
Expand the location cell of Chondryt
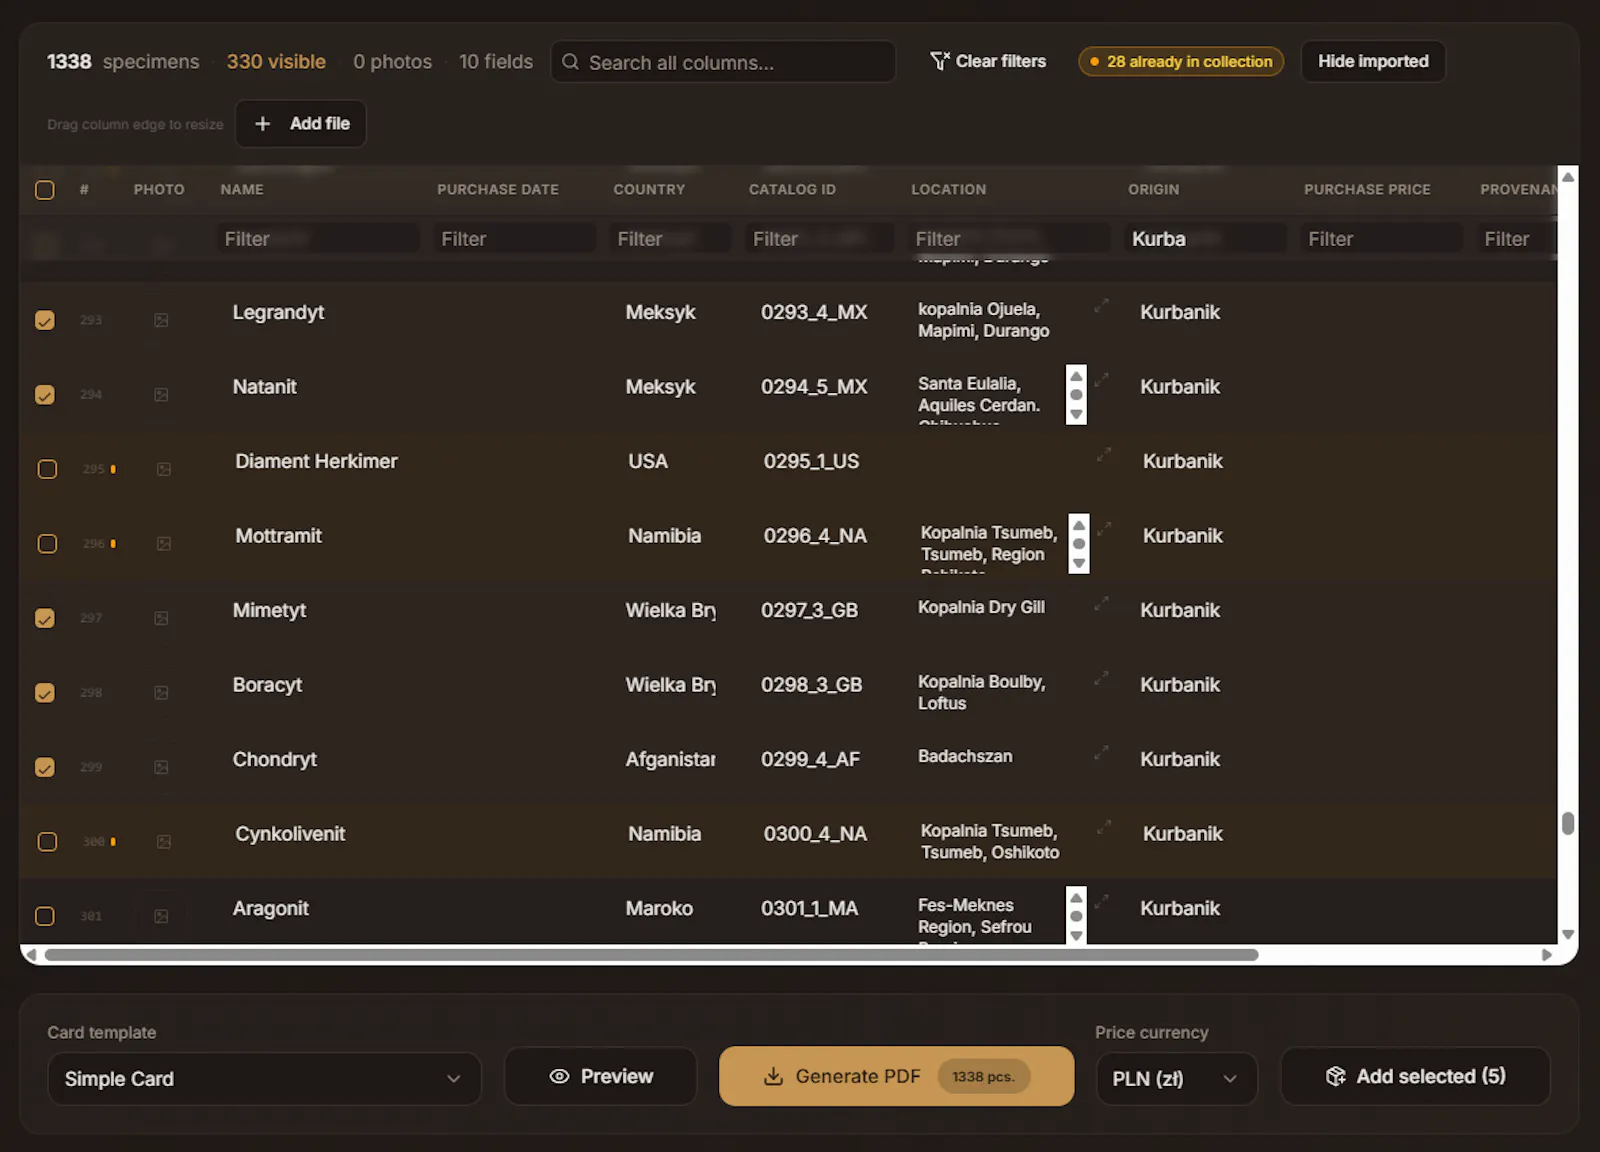(1101, 753)
